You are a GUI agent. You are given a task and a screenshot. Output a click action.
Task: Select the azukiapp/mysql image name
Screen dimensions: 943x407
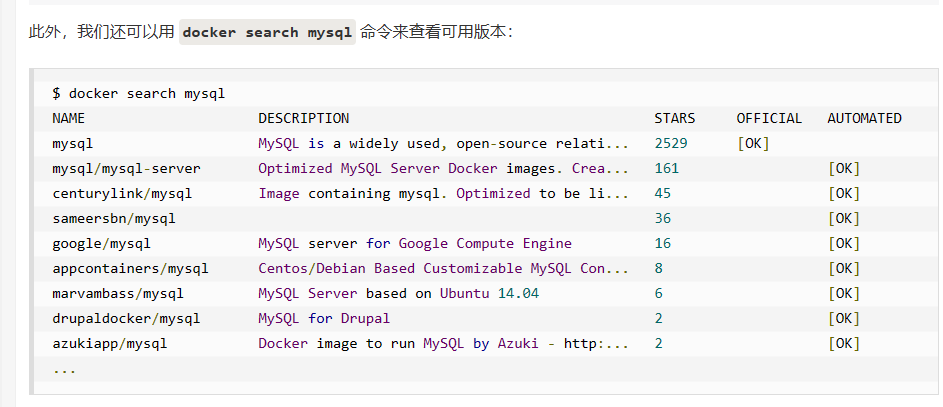pyautogui.click(x=110, y=343)
